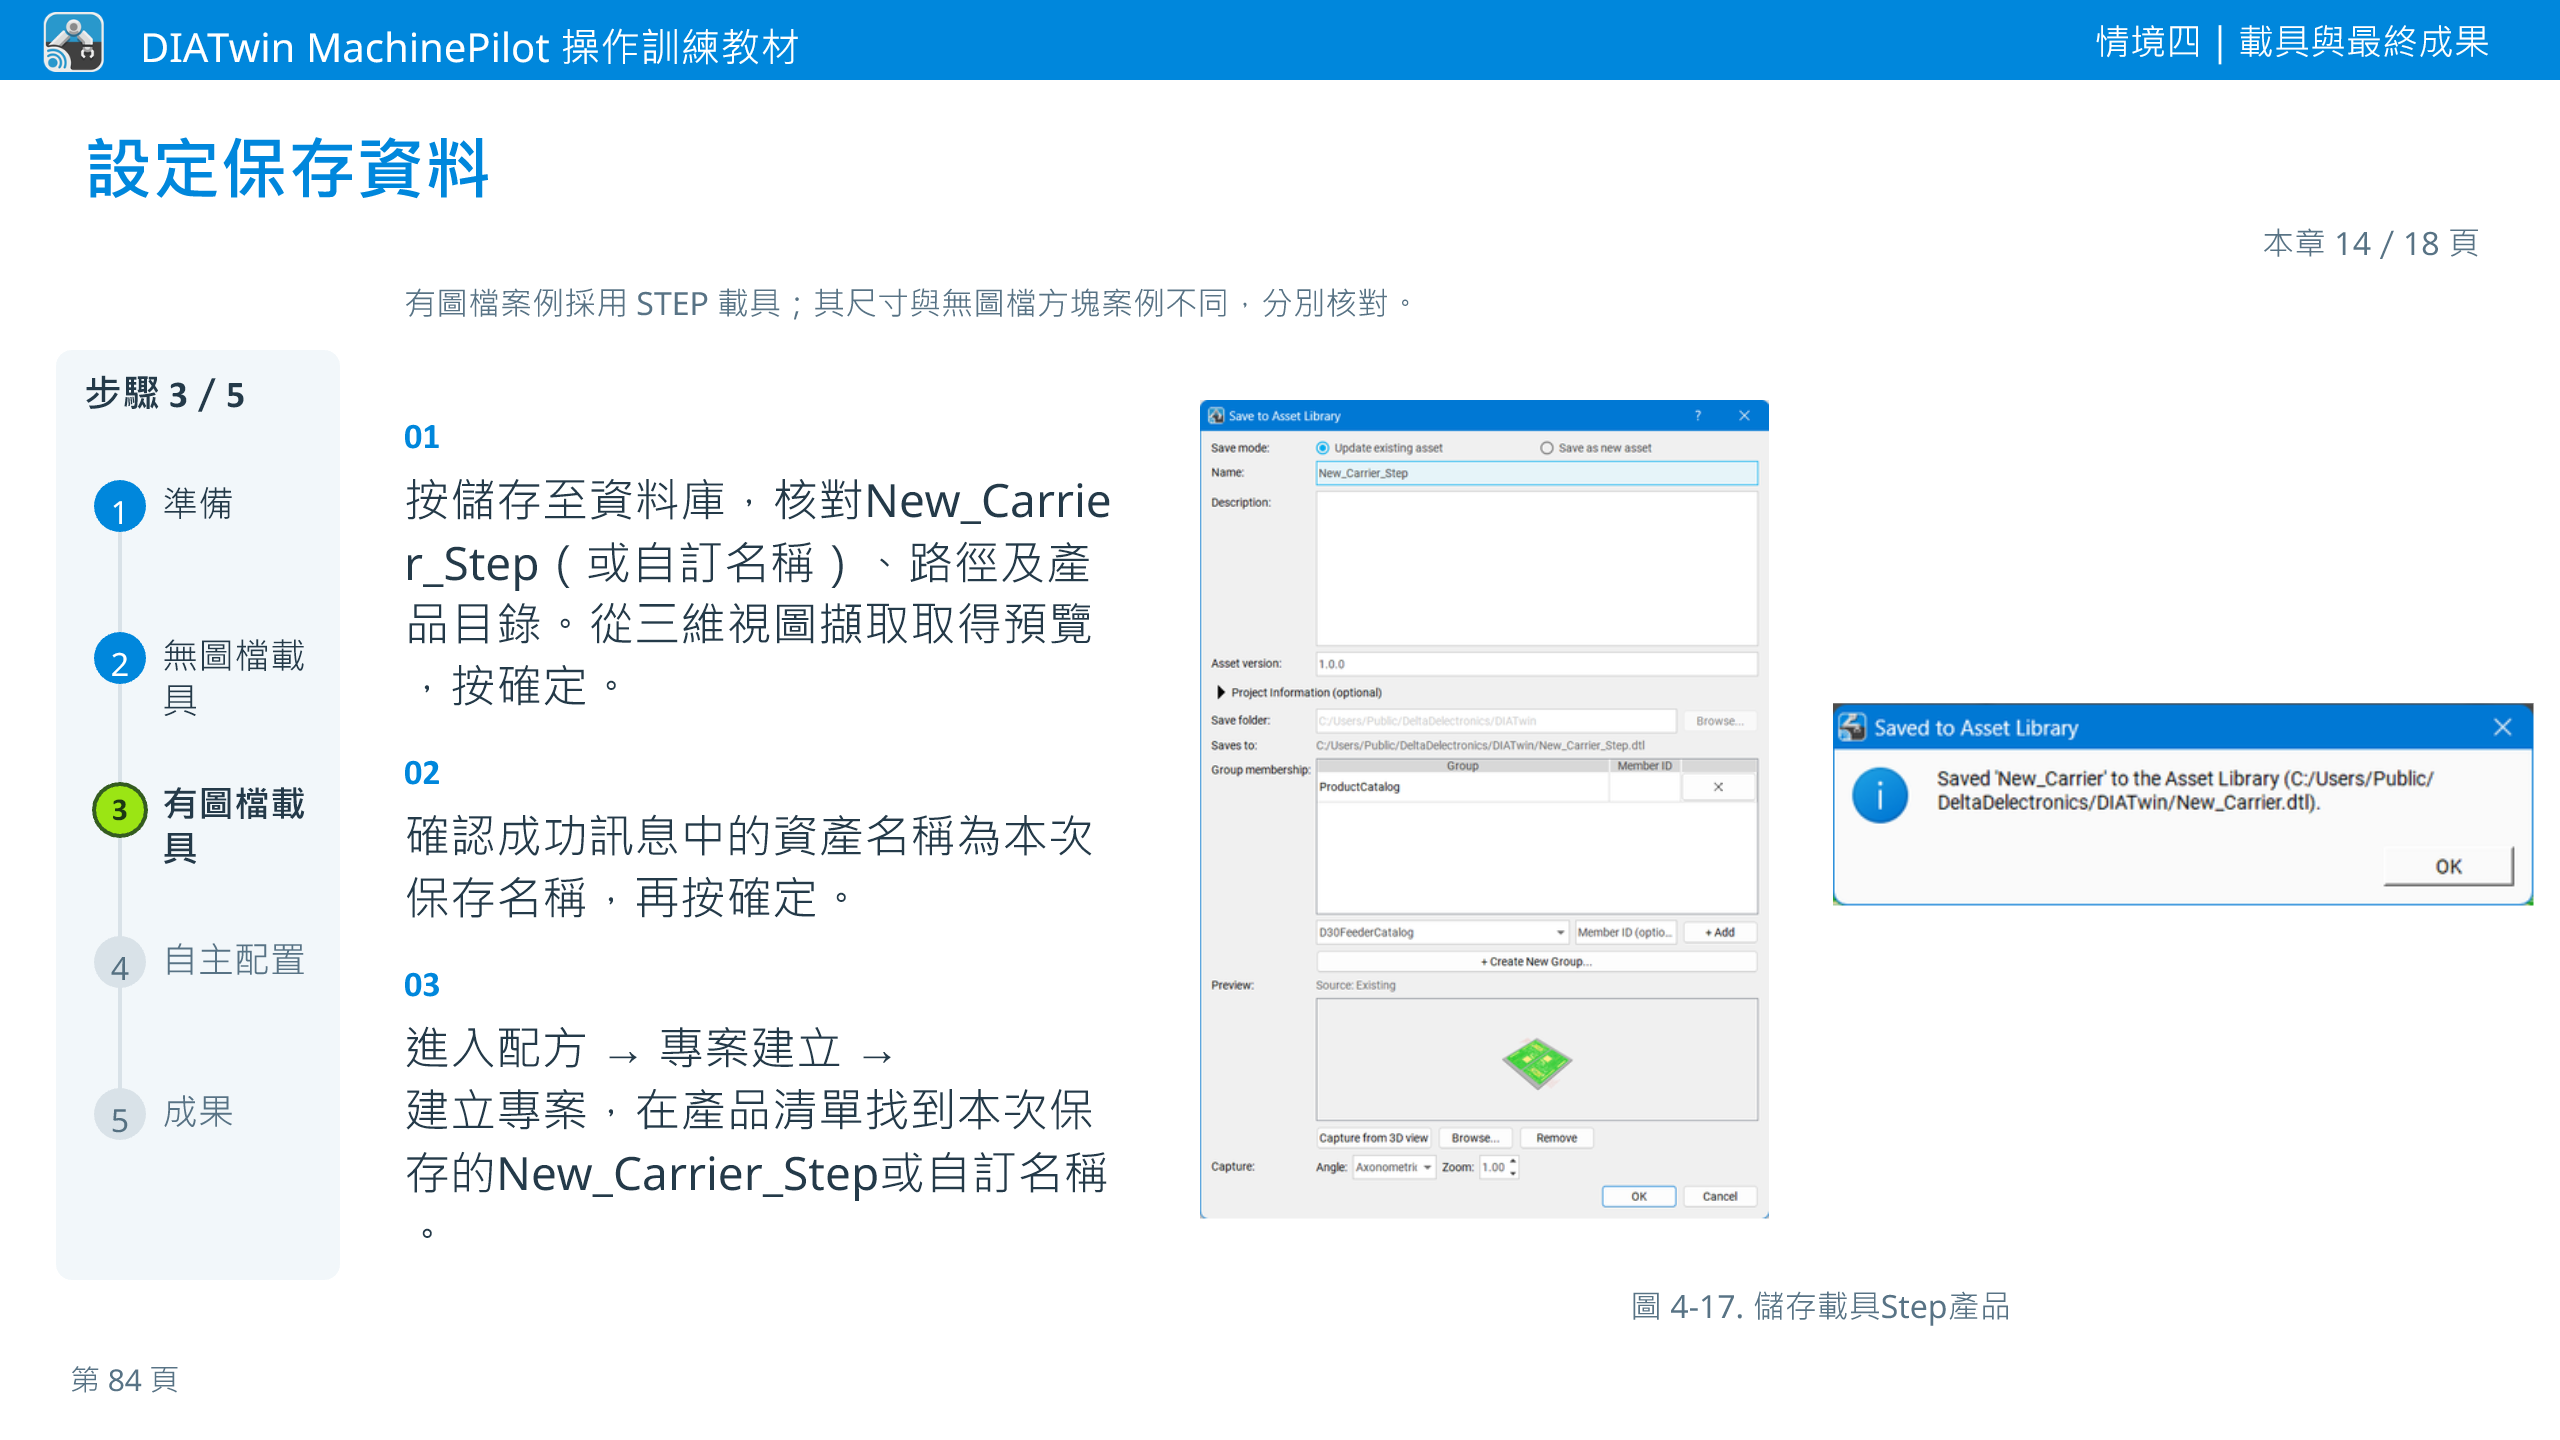Click the Zoom value field showing 1.00
Image resolution: width=2560 pixels, height=1440 pixels.
1493,1167
